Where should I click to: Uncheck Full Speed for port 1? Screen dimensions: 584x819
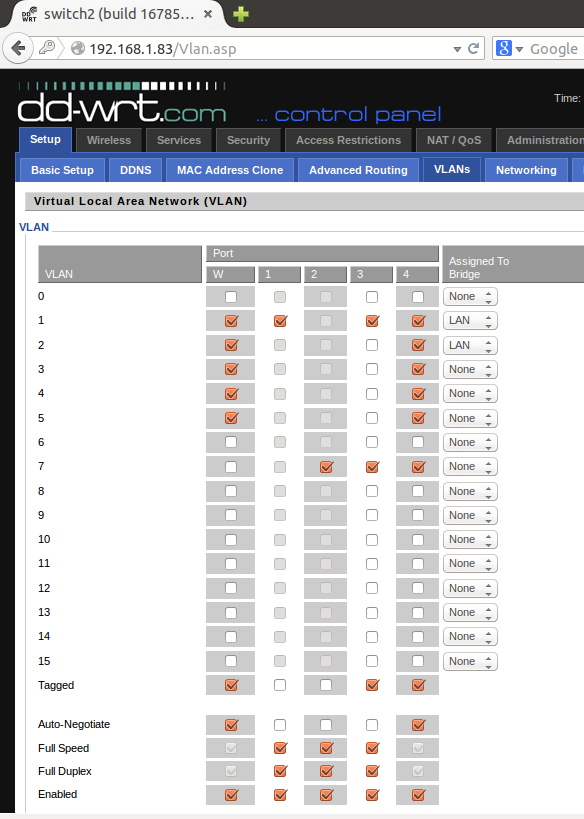[x=281, y=748]
